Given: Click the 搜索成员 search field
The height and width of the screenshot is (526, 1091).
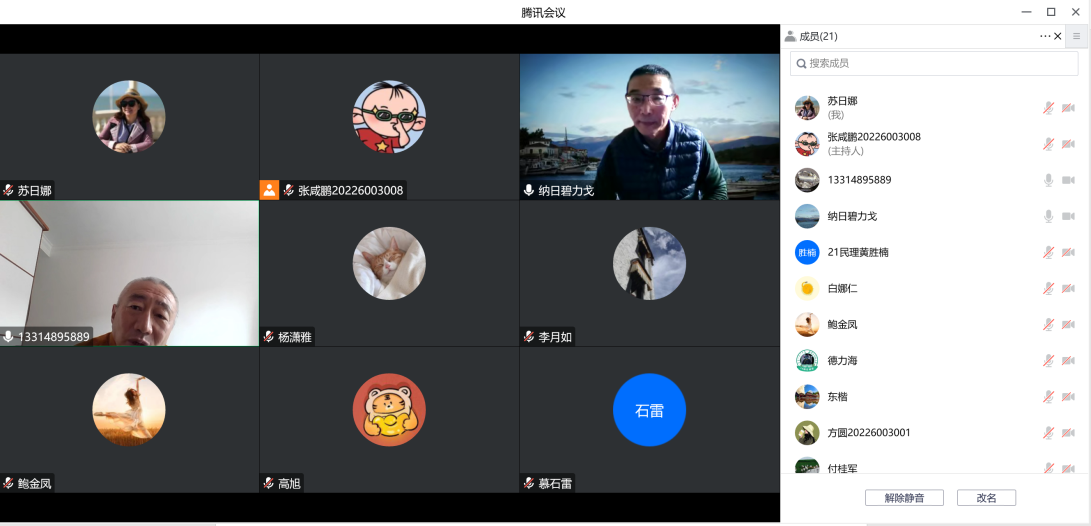Looking at the screenshot, I should (934, 63).
